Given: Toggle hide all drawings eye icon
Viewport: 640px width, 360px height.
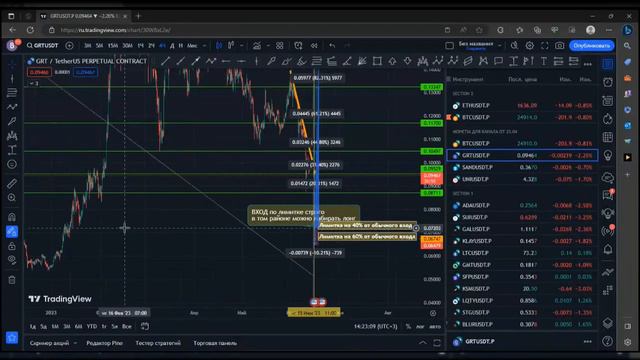Looking at the screenshot, I should pyautogui.click(x=12, y=260).
